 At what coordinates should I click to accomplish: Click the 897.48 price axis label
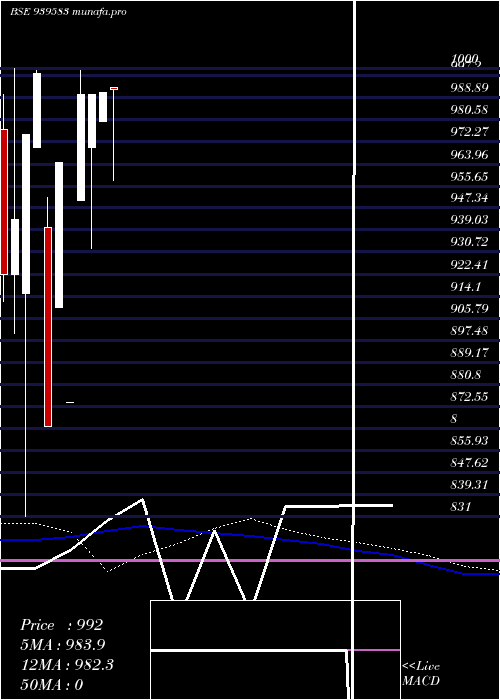(469, 331)
